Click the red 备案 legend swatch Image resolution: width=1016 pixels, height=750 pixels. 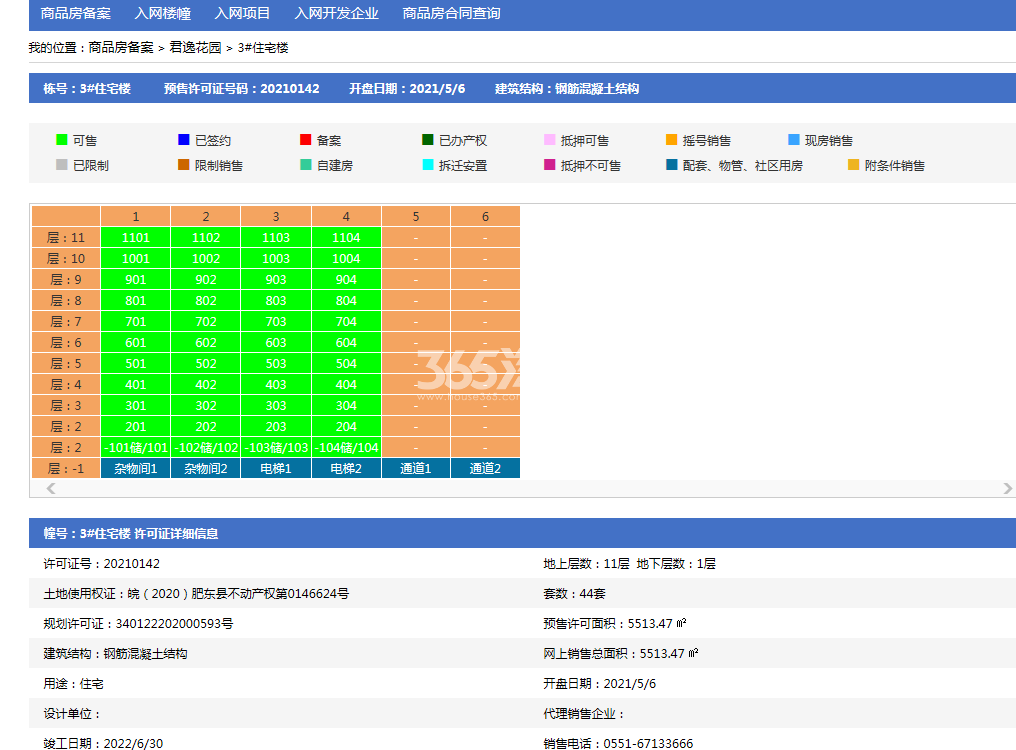[306, 139]
